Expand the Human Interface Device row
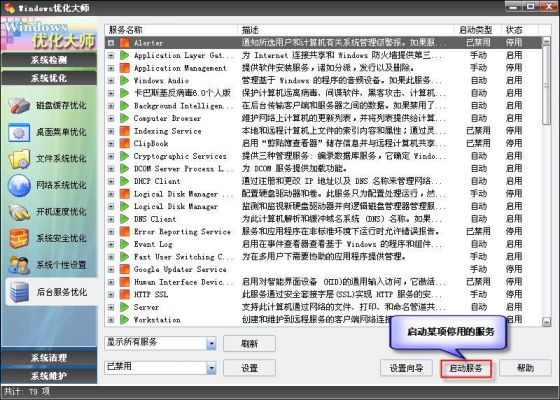The image size is (560, 400). click(x=111, y=282)
